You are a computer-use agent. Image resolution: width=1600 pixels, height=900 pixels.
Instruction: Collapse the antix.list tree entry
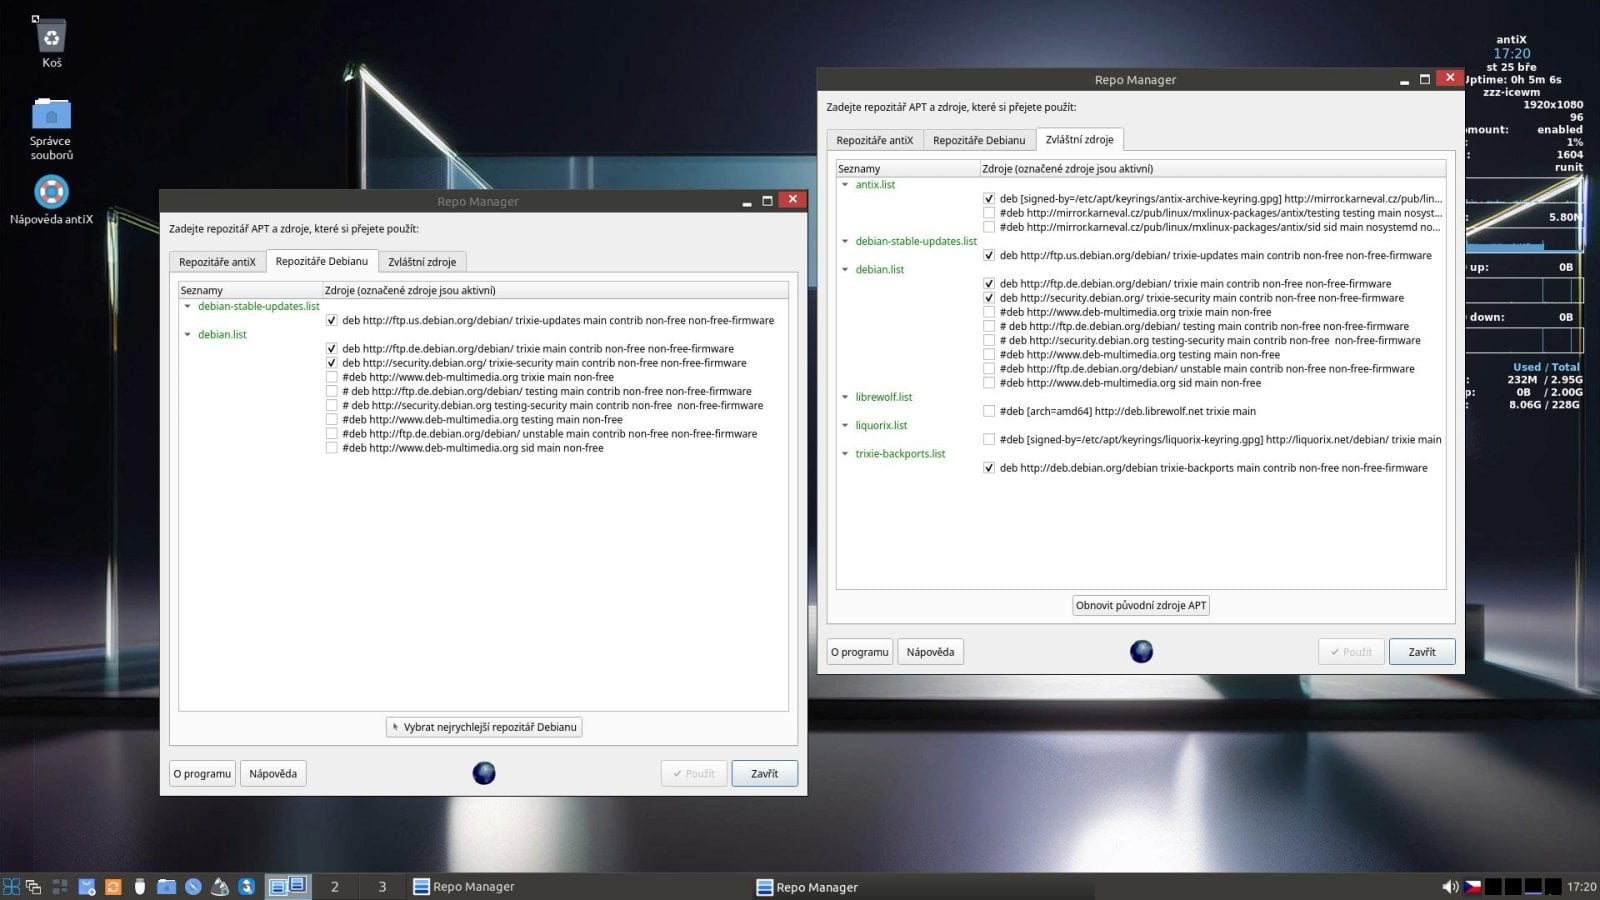point(845,185)
